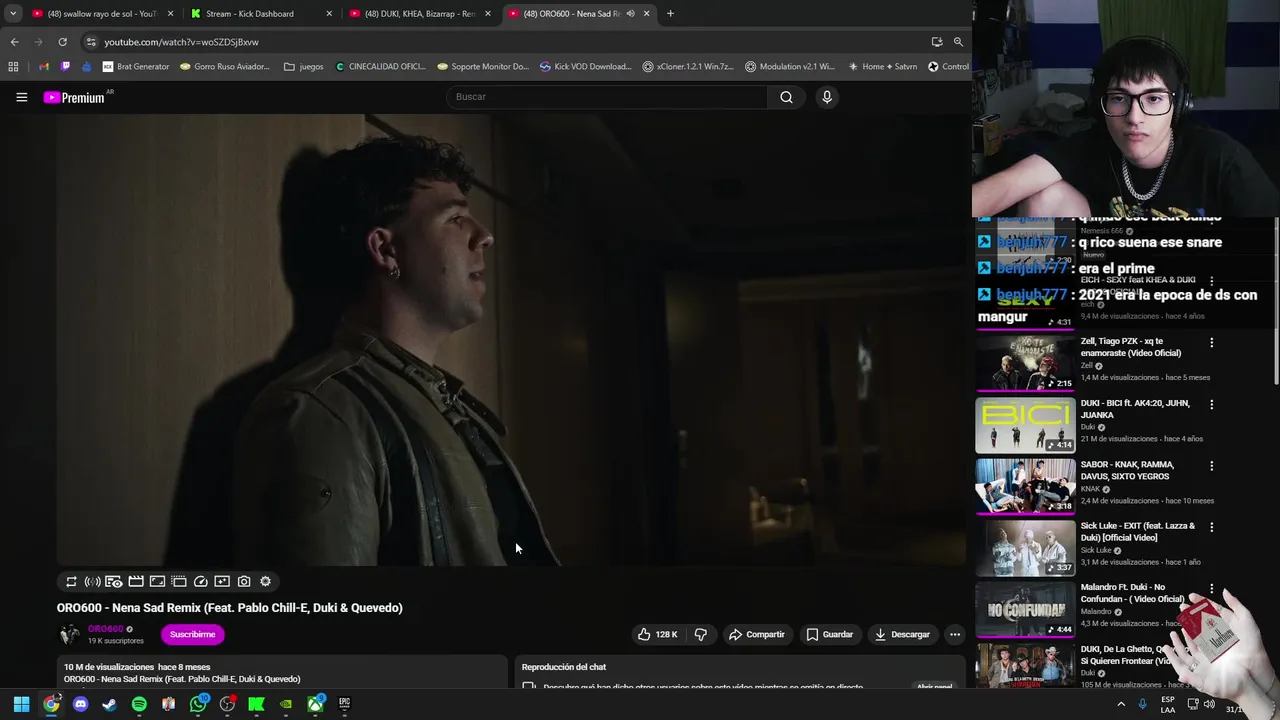The width and height of the screenshot is (1280, 720).
Task: Open options for Zell, Tiago PZK video
Action: 1212,343
